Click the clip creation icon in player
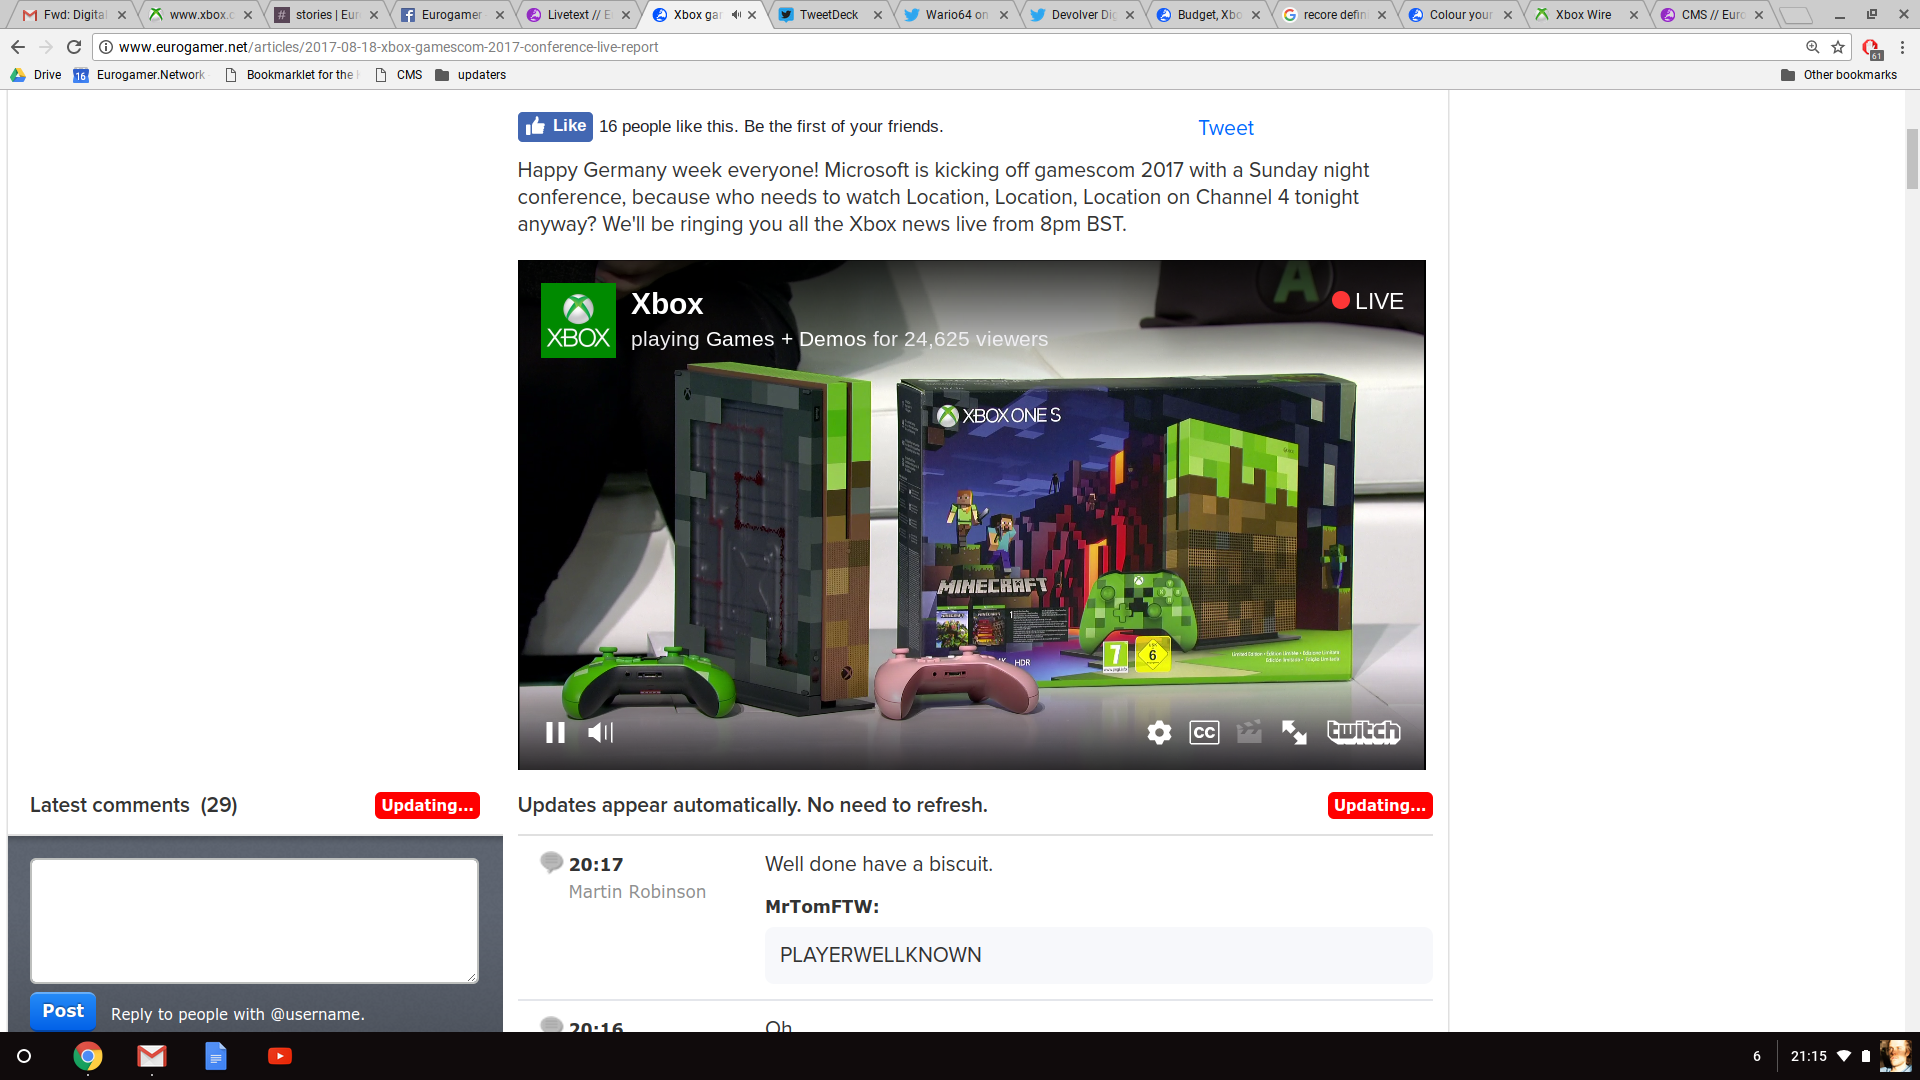 coord(1249,733)
